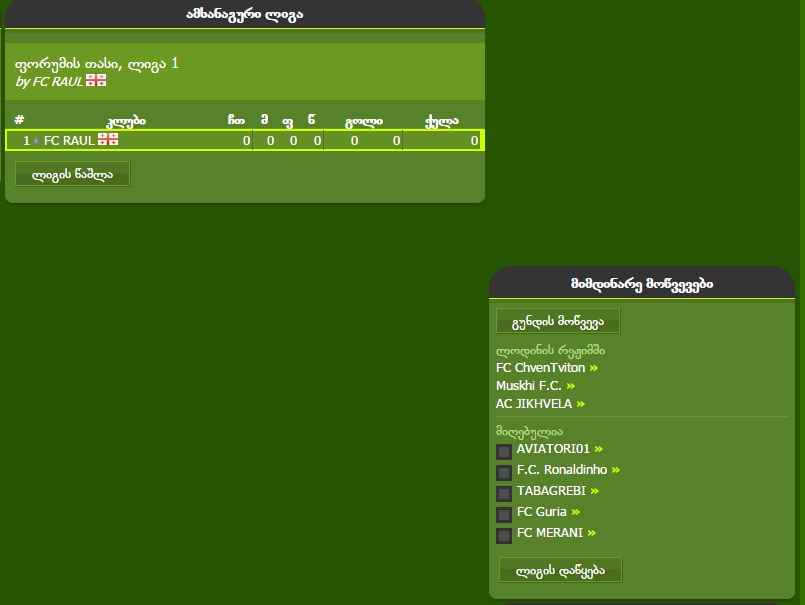Click the small status dot before FC RAUL
Viewport: 805px width, 605px height.
point(36,141)
